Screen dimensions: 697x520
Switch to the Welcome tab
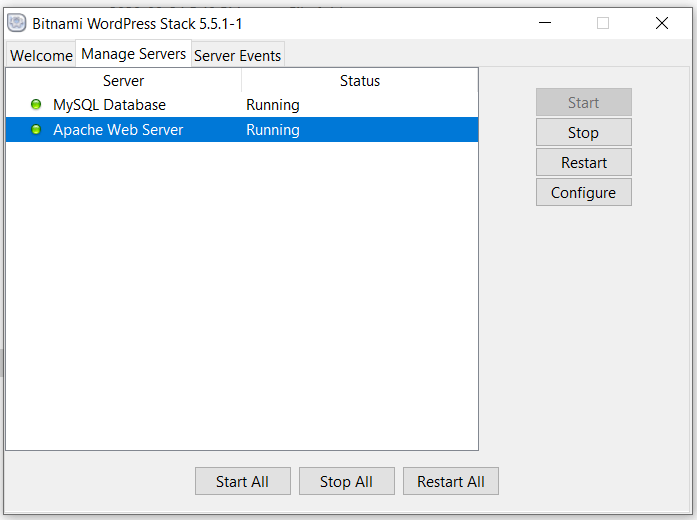pos(41,56)
